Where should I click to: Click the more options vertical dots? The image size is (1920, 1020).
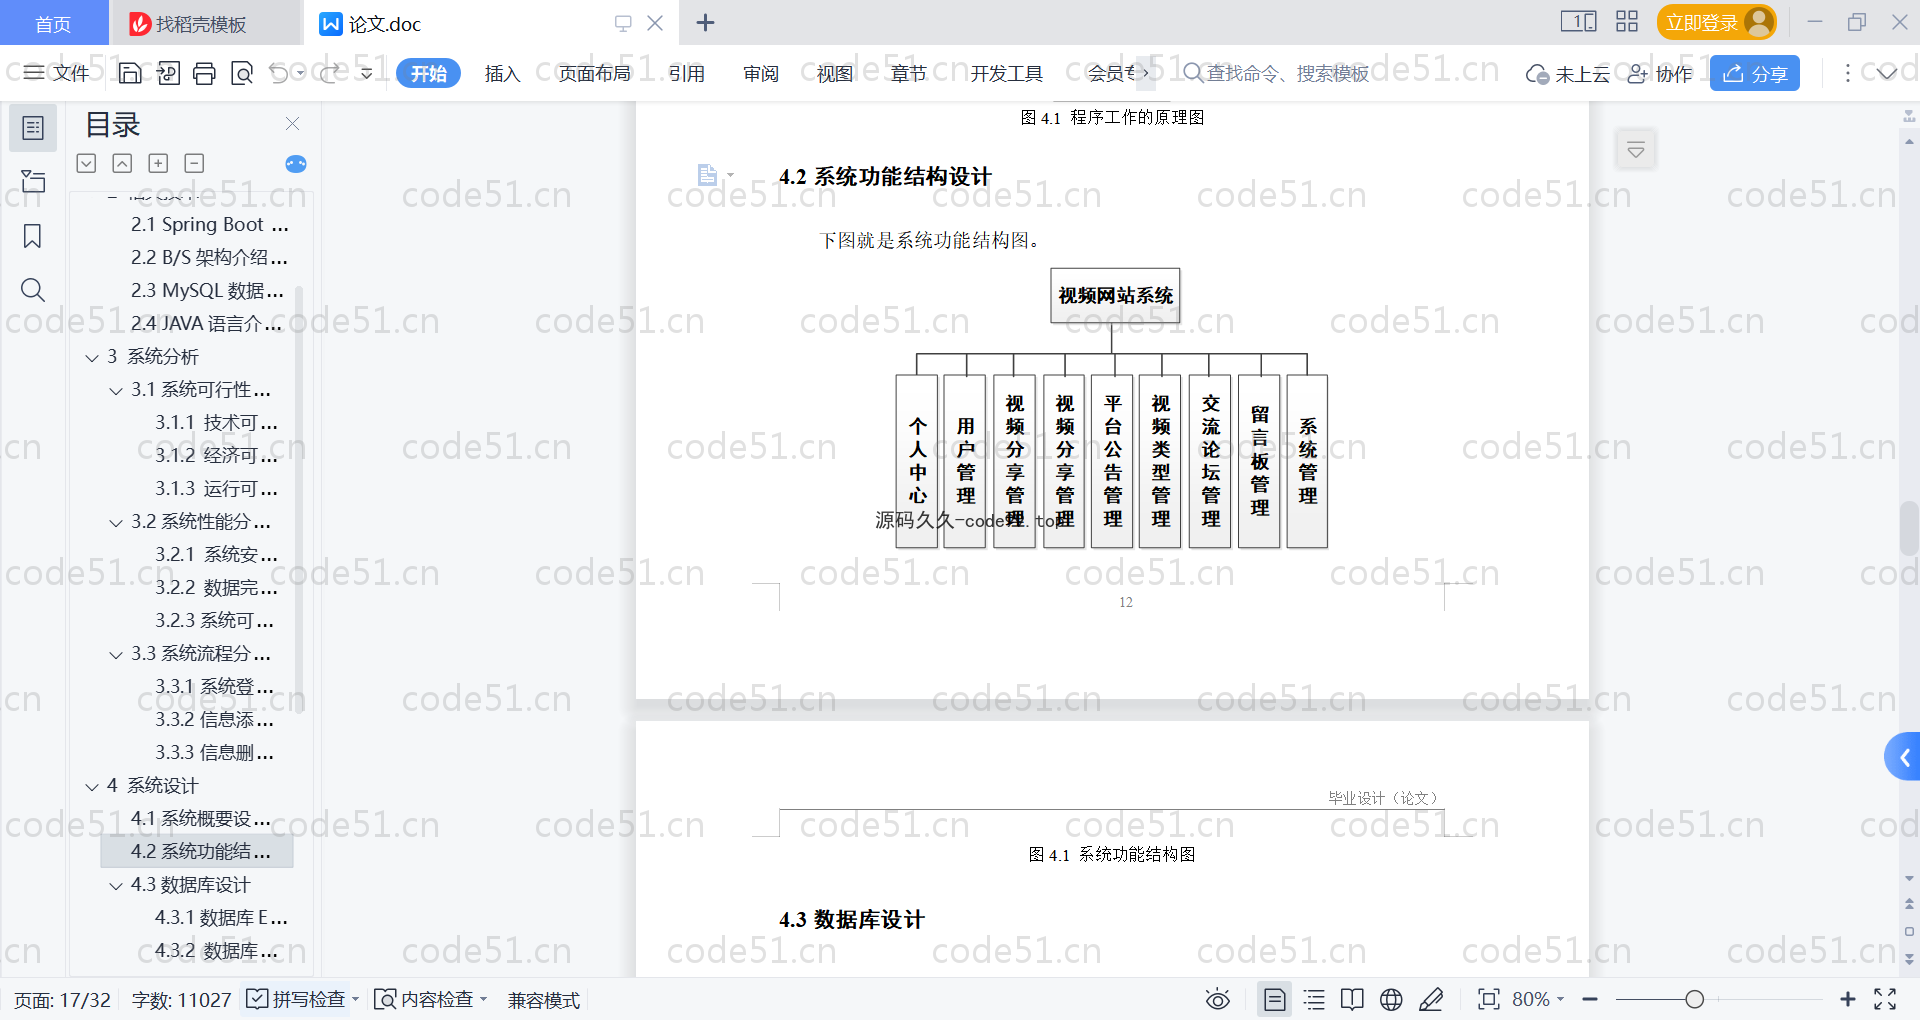pos(1847,73)
